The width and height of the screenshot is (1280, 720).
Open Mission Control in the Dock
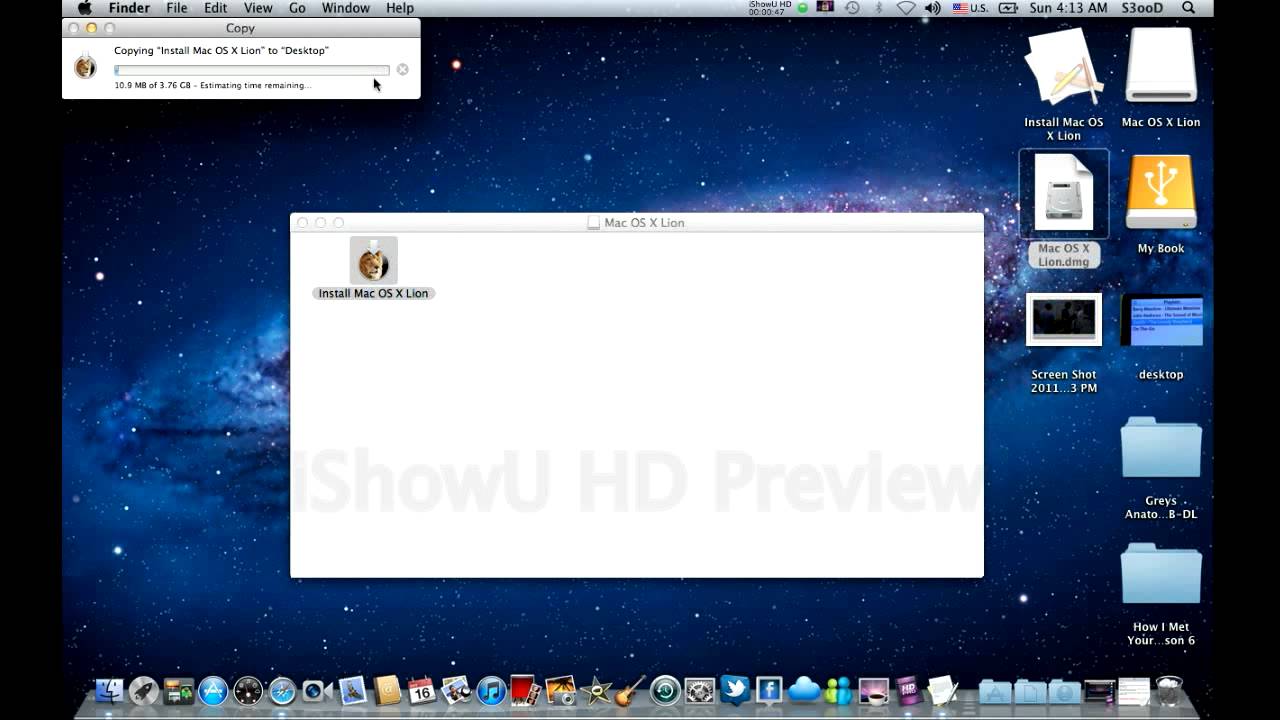(179, 690)
